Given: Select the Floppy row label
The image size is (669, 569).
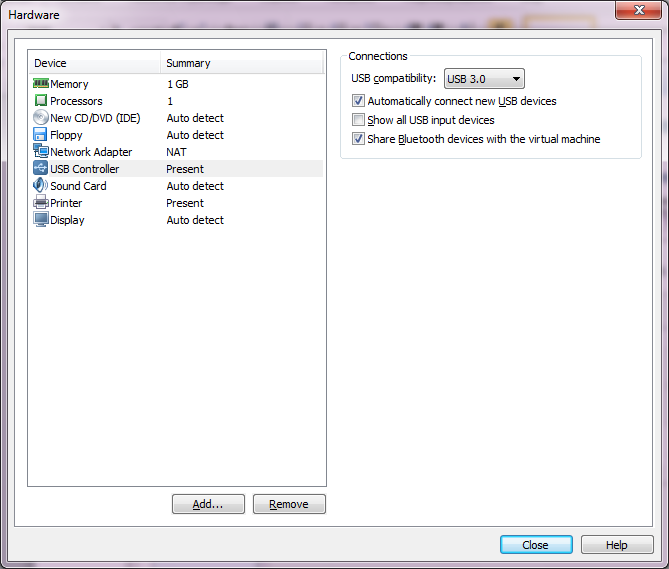Looking at the screenshot, I should click(66, 135).
